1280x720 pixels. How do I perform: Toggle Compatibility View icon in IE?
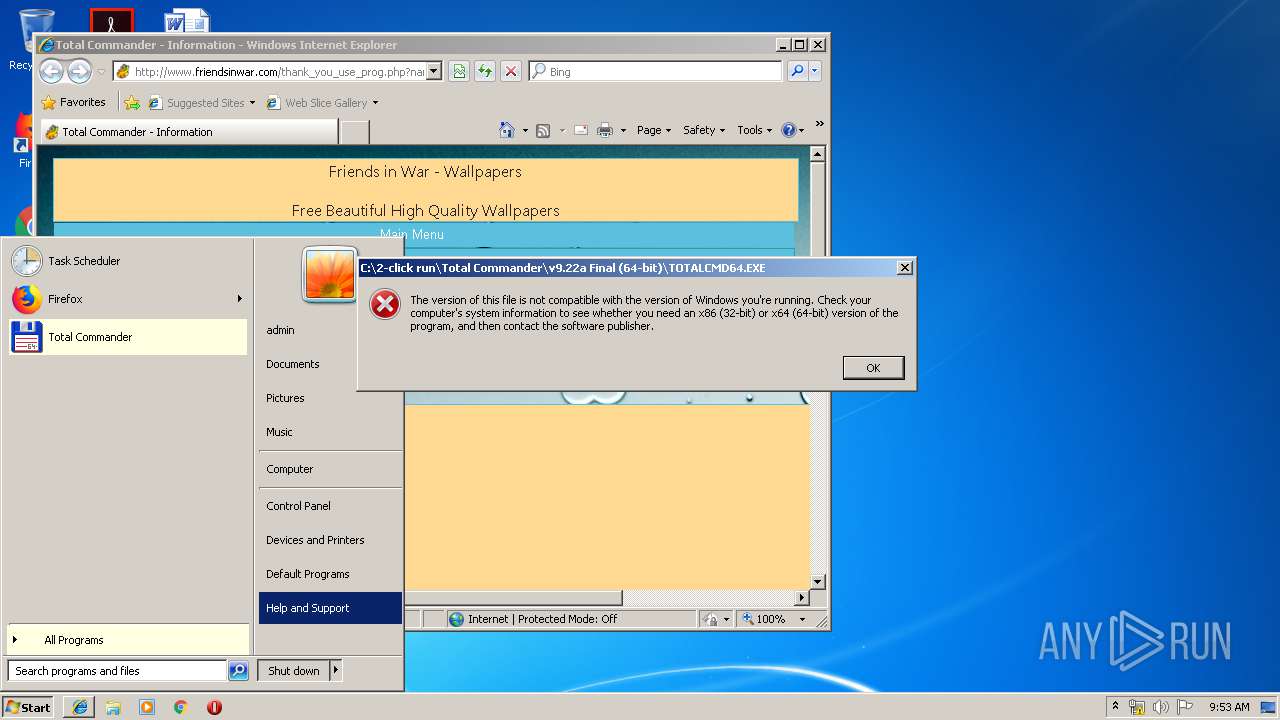[459, 71]
